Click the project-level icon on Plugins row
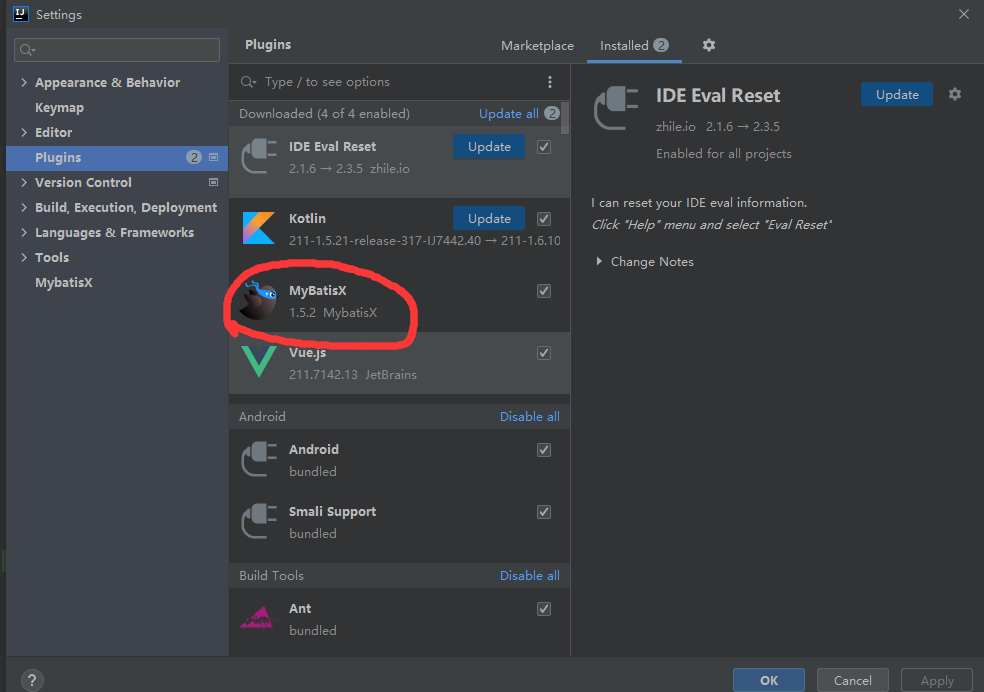This screenshot has height=692, width=984. [x=213, y=157]
